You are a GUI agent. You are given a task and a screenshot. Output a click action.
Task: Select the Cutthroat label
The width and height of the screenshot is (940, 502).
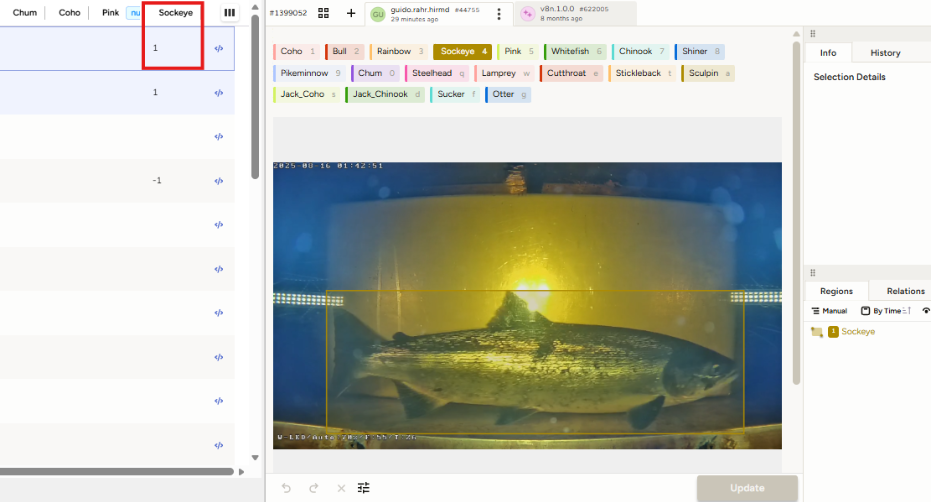coord(571,73)
